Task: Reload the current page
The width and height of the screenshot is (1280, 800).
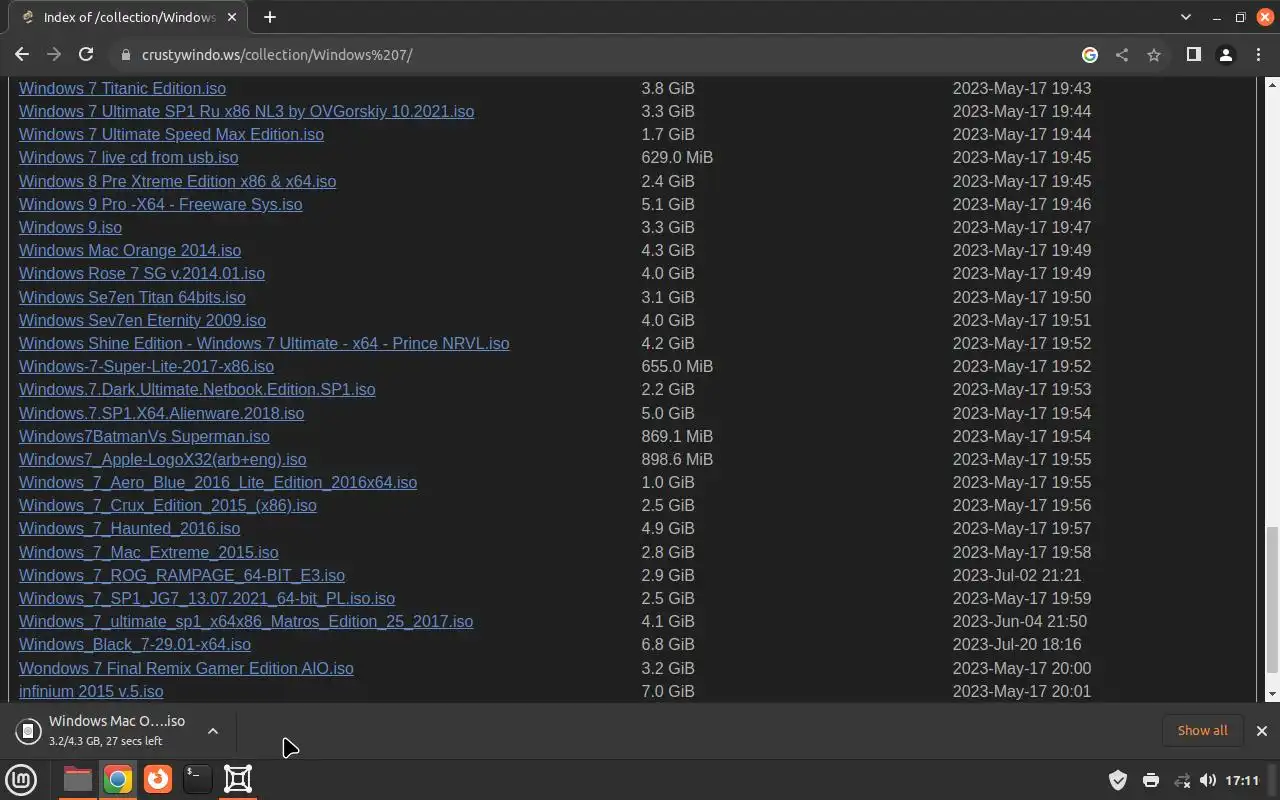Action: (x=86, y=55)
